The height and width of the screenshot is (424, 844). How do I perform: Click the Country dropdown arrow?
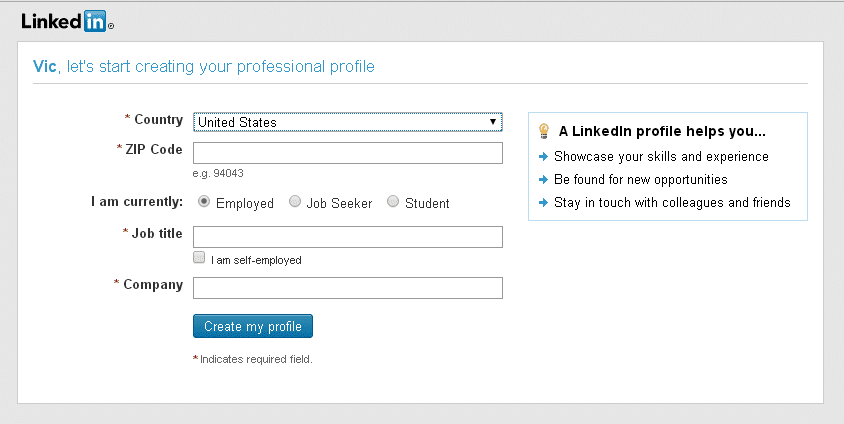click(493, 122)
